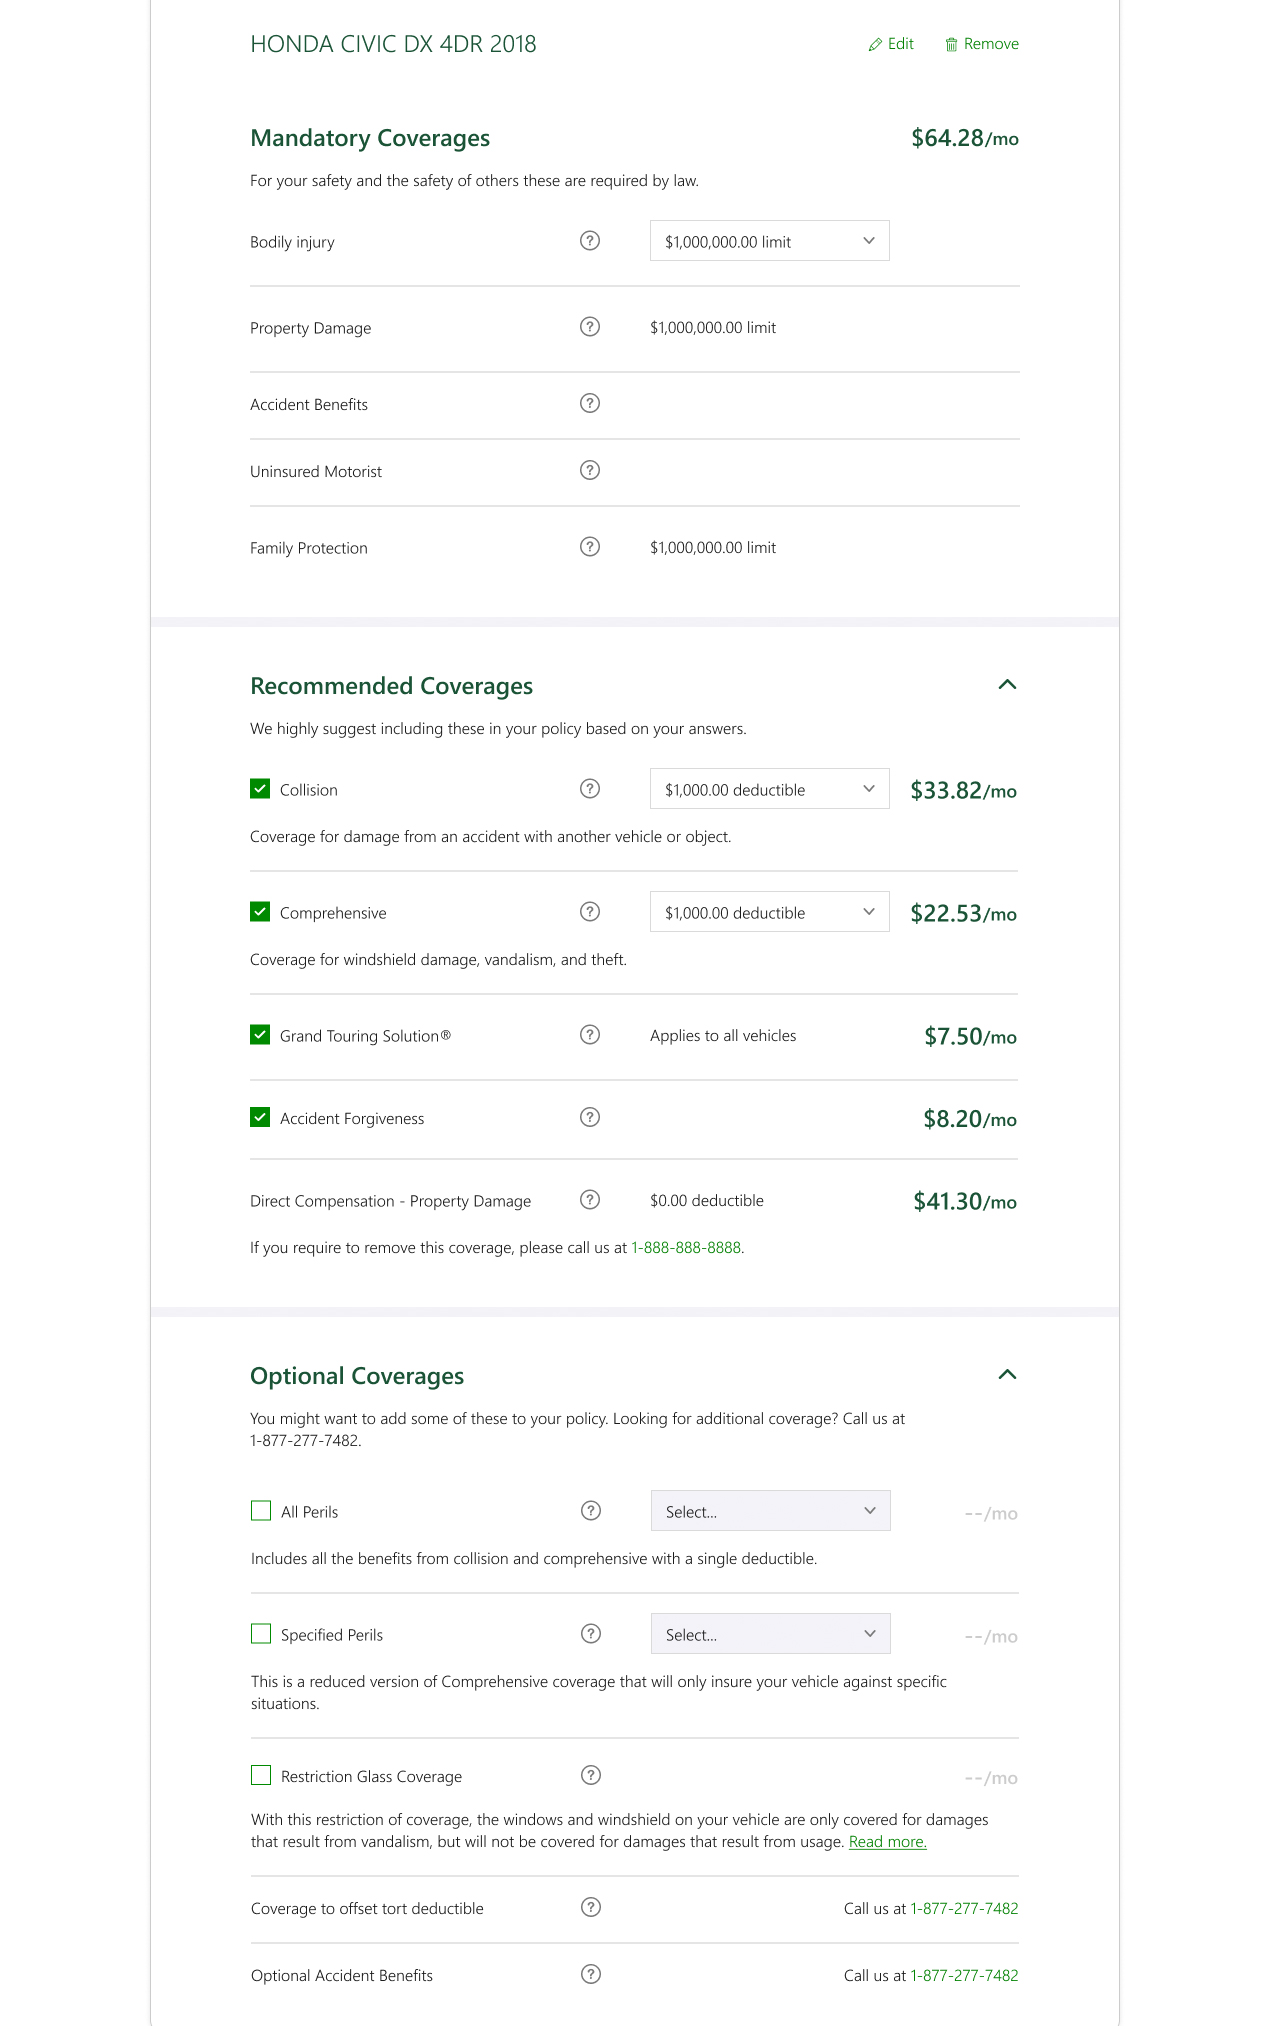The height and width of the screenshot is (2026, 1280).
Task: Open the All Perils Select dropdown
Action: [x=770, y=1511]
